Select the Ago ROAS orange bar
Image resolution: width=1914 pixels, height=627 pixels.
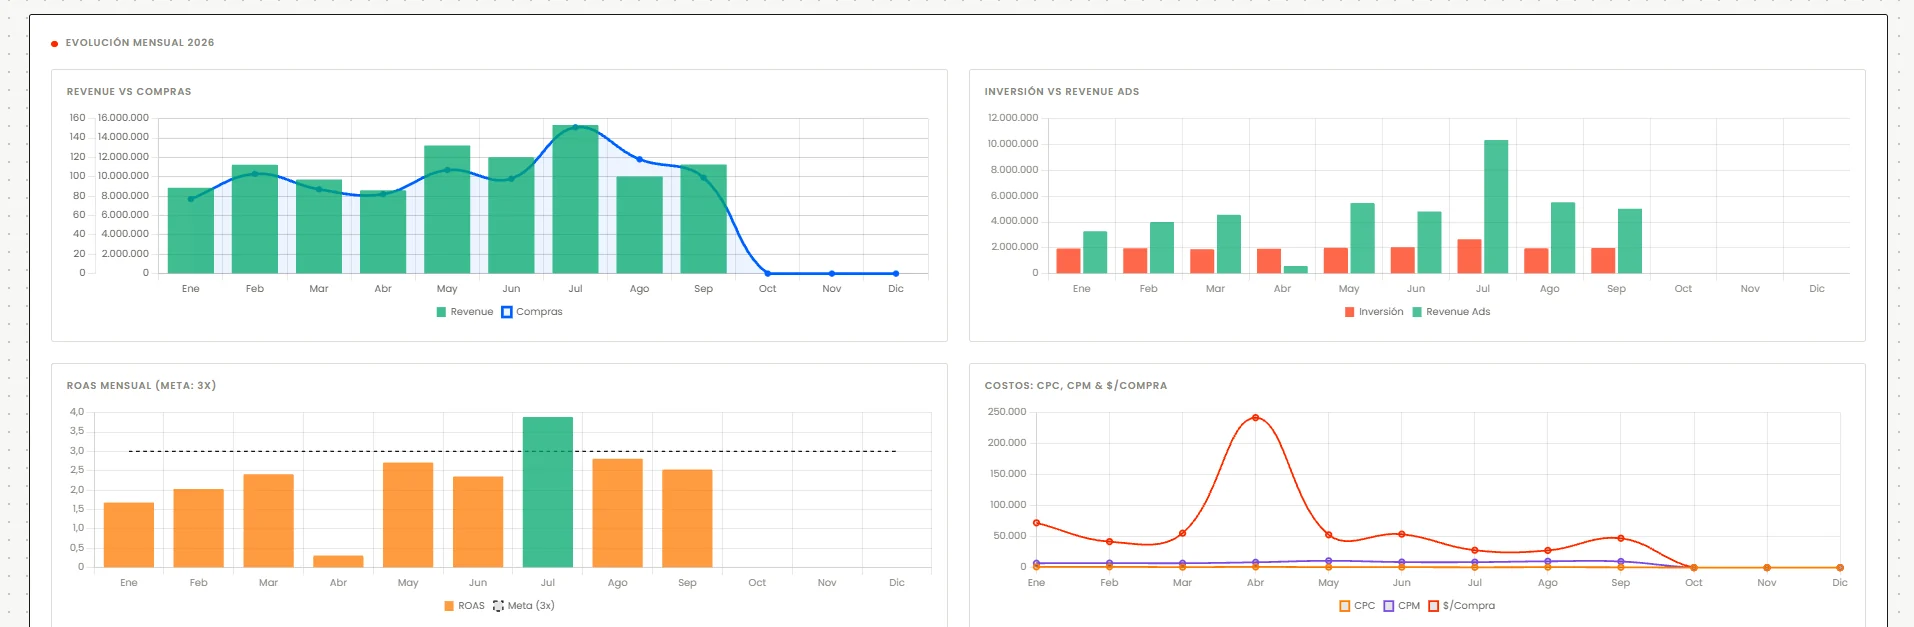coord(618,513)
